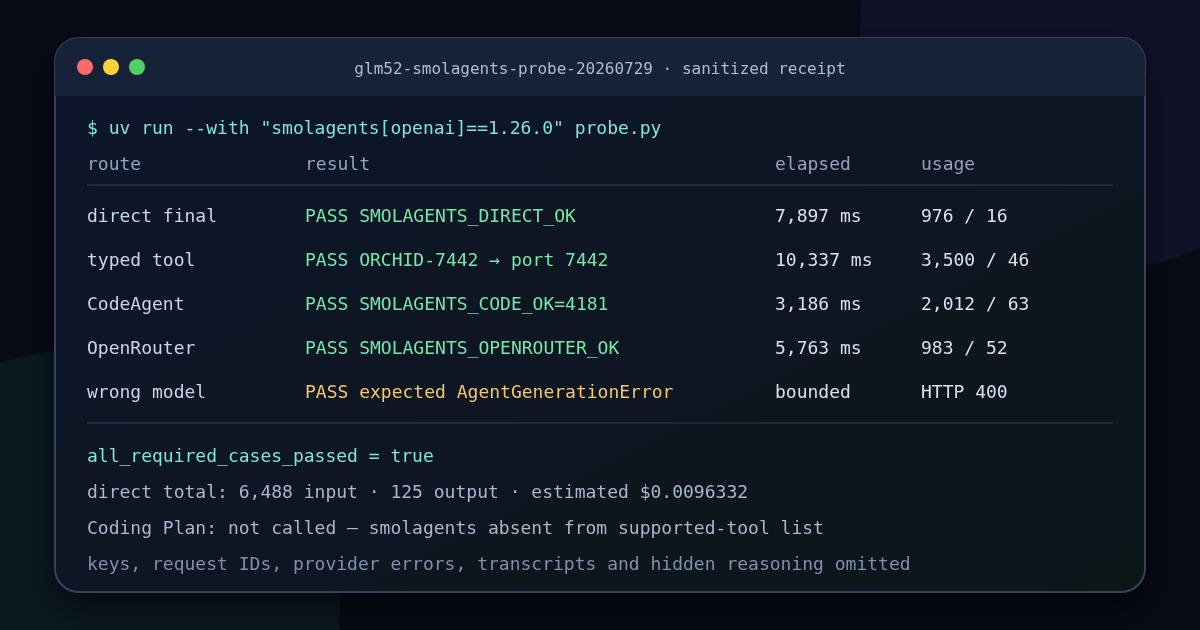Click the 'elapsed' column header
Image resolution: width=1200 pixels, height=630 pixels.
(813, 164)
